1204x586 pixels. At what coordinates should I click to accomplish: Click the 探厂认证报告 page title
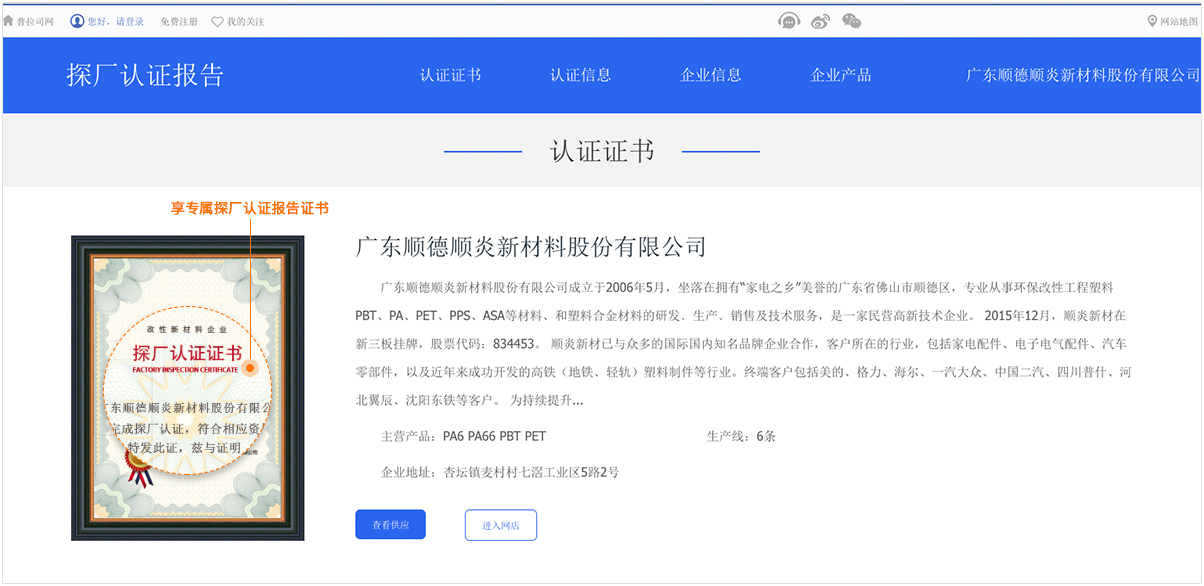(x=145, y=75)
